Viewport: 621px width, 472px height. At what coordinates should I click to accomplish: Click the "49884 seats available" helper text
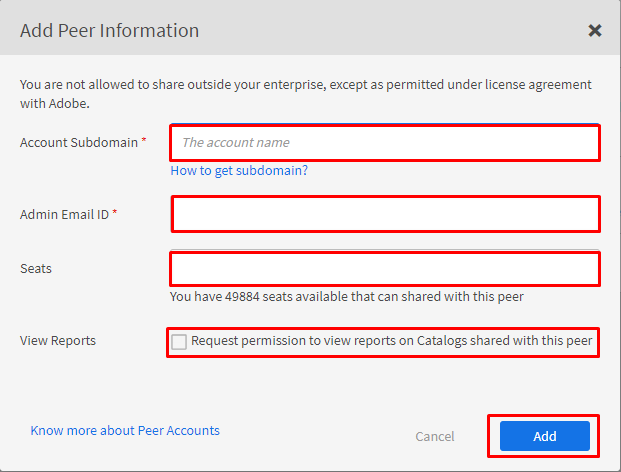(346, 297)
